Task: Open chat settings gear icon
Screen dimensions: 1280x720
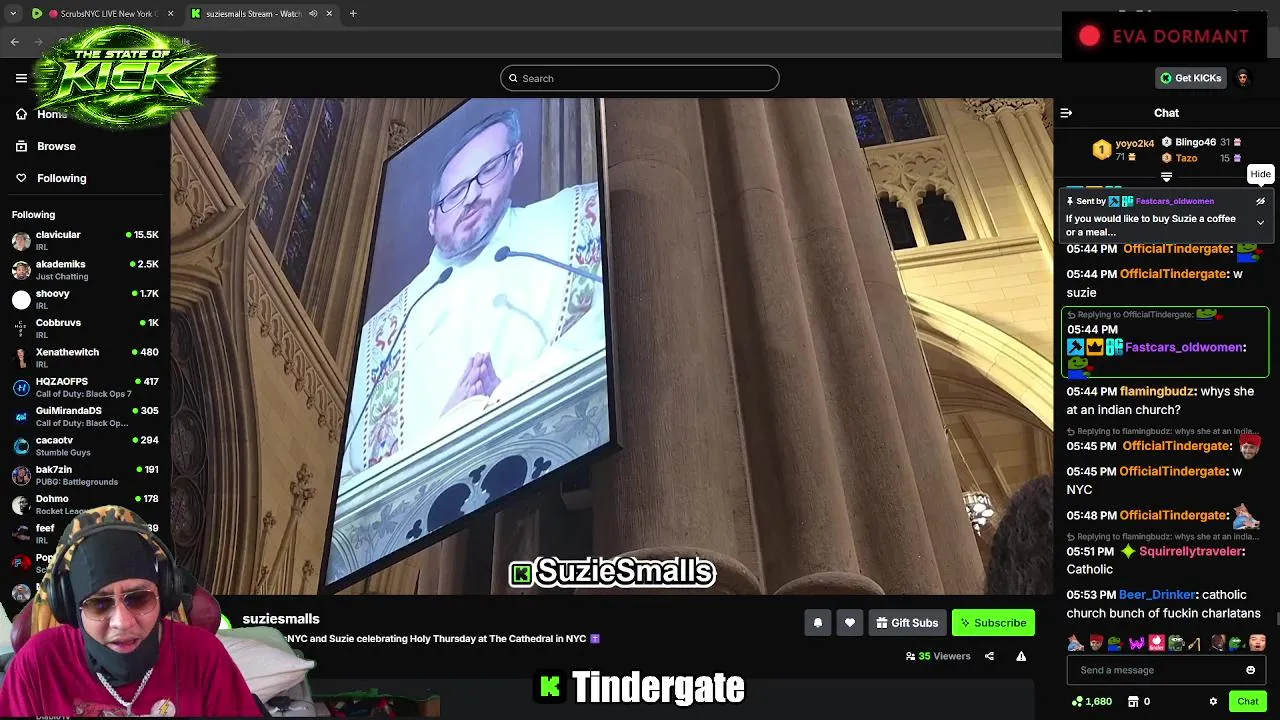Action: [x=1213, y=702]
